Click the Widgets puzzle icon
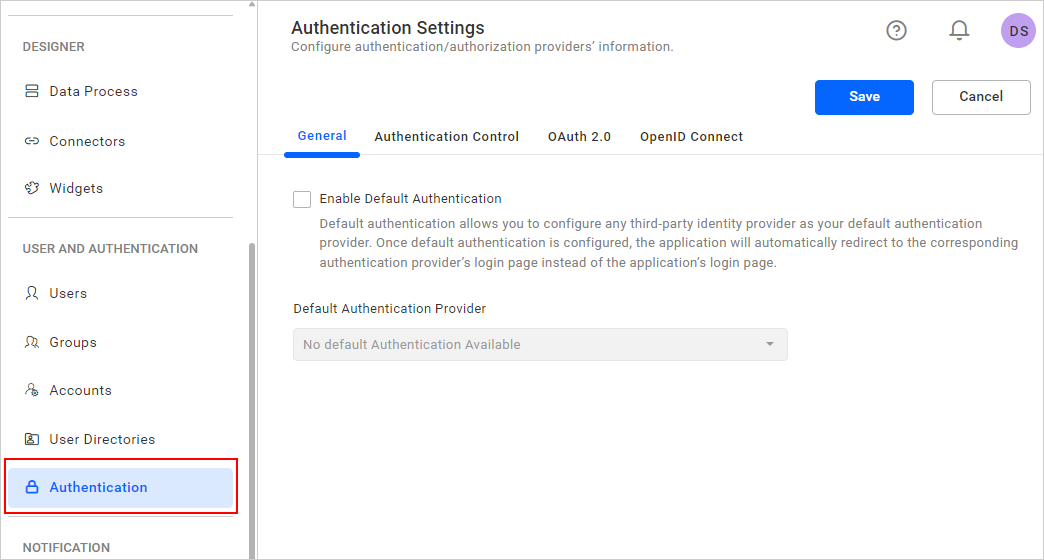 coord(31,188)
